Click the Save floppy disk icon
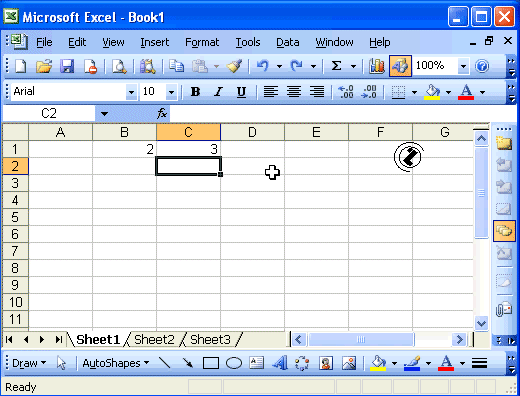Image resolution: width=520 pixels, height=396 pixels. point(67,66)
